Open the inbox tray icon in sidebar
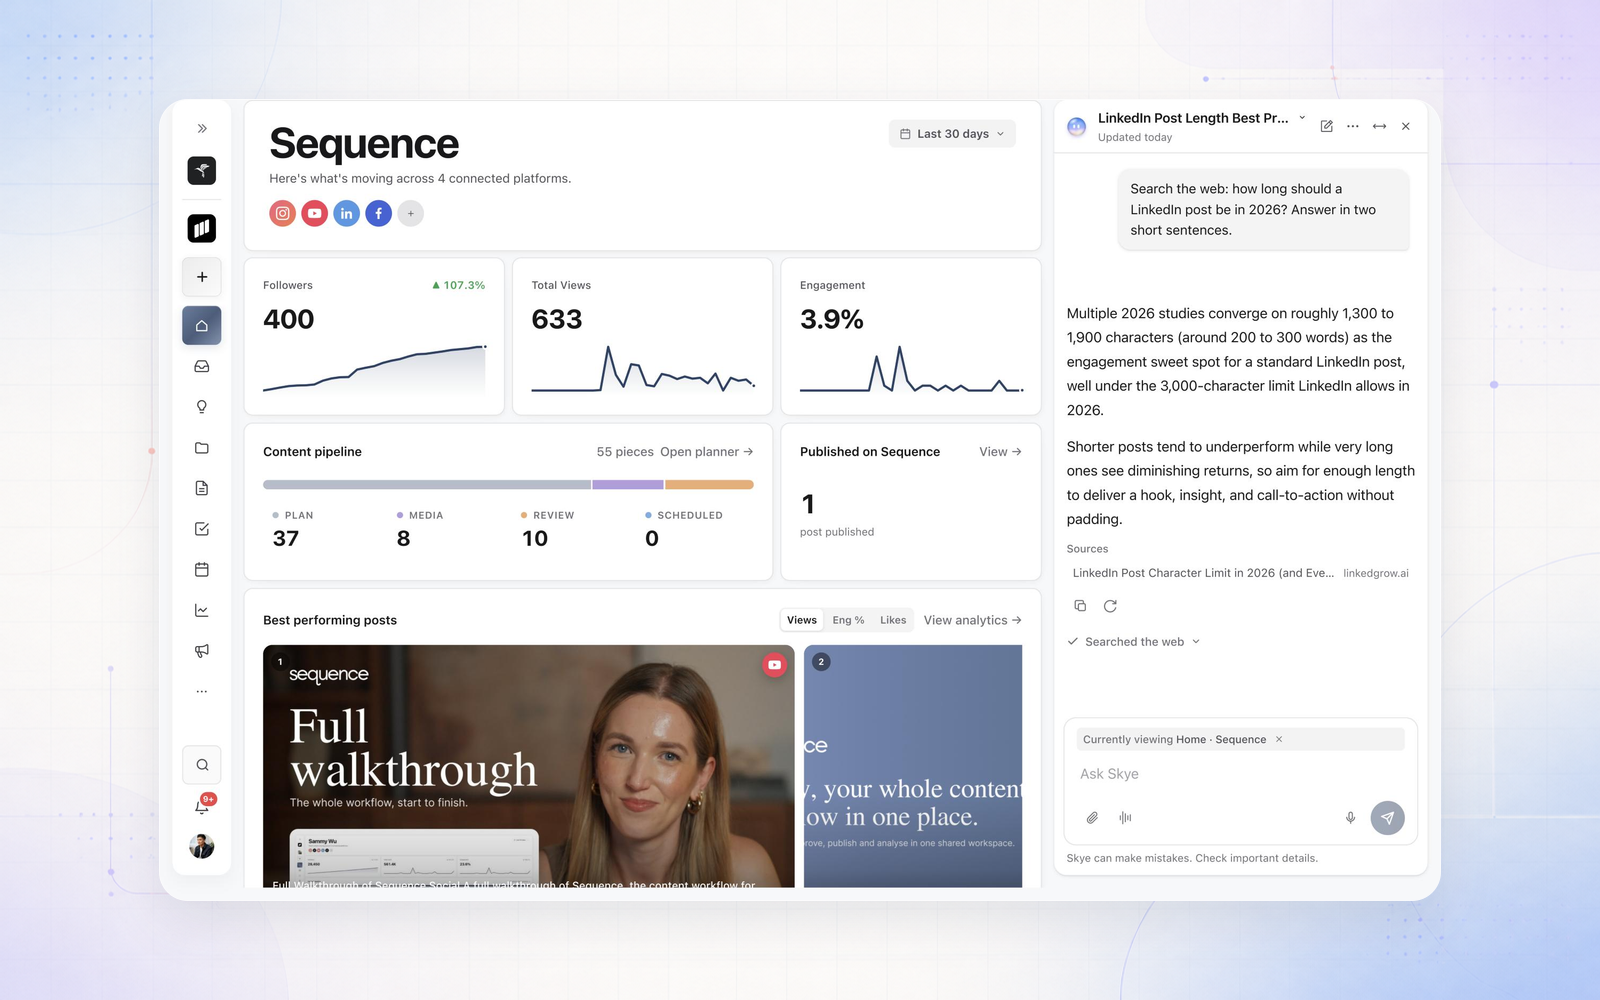 click(x=202, y=367)
